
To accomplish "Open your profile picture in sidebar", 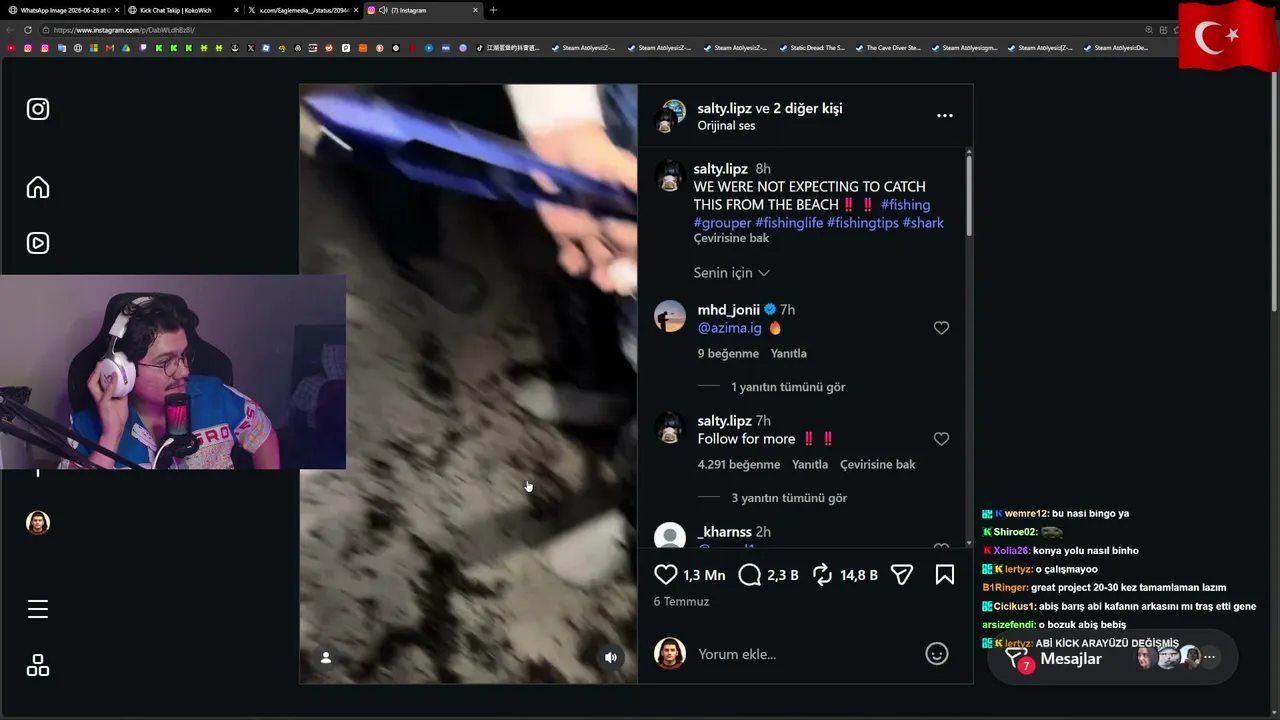I will tap(38, 523).
